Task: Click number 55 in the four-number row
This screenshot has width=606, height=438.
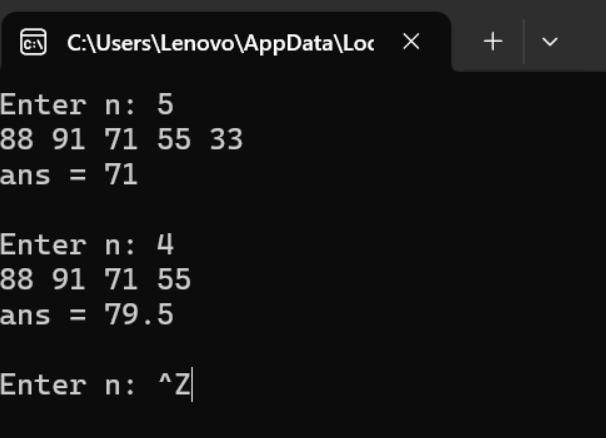Action: 174,280
